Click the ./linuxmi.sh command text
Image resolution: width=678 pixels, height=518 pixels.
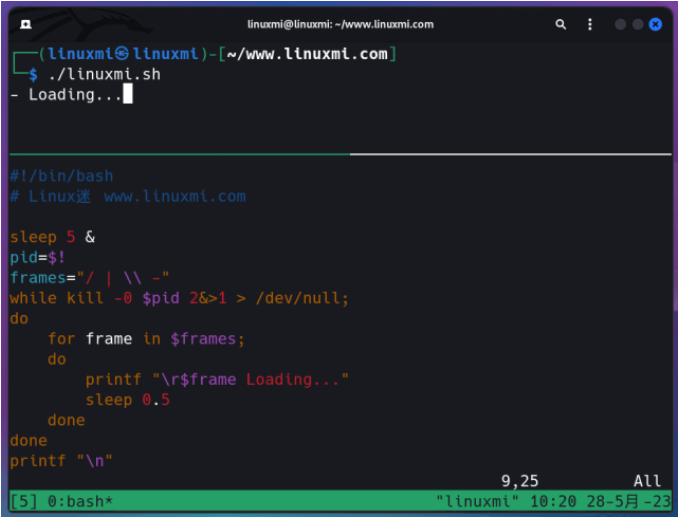(104, 74)
